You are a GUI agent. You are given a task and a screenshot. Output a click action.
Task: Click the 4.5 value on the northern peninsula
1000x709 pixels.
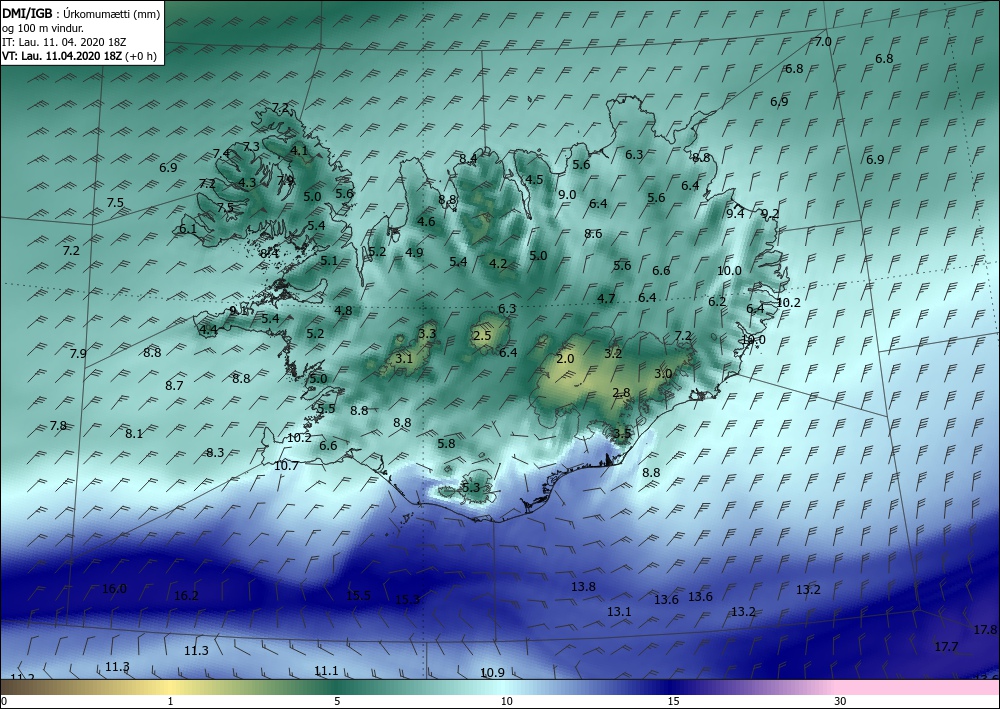tap(534, 179)
